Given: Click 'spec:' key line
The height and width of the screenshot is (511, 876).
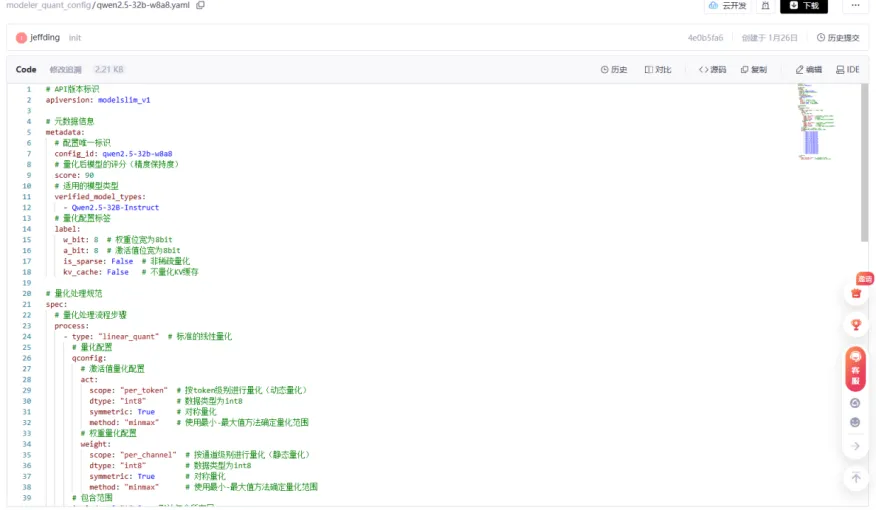Looking at the screenshot, I should click(x=56, y=304).
